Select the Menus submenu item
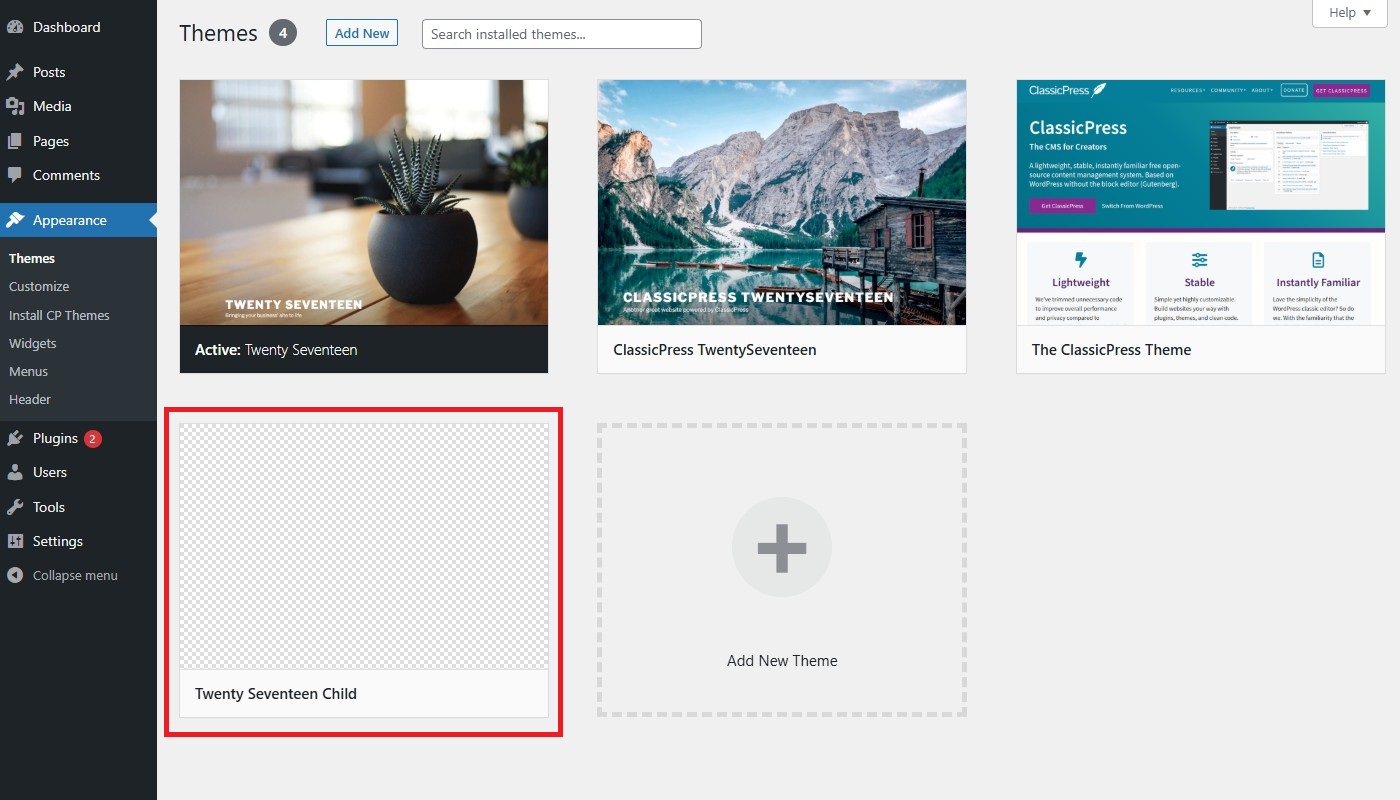 29,371
